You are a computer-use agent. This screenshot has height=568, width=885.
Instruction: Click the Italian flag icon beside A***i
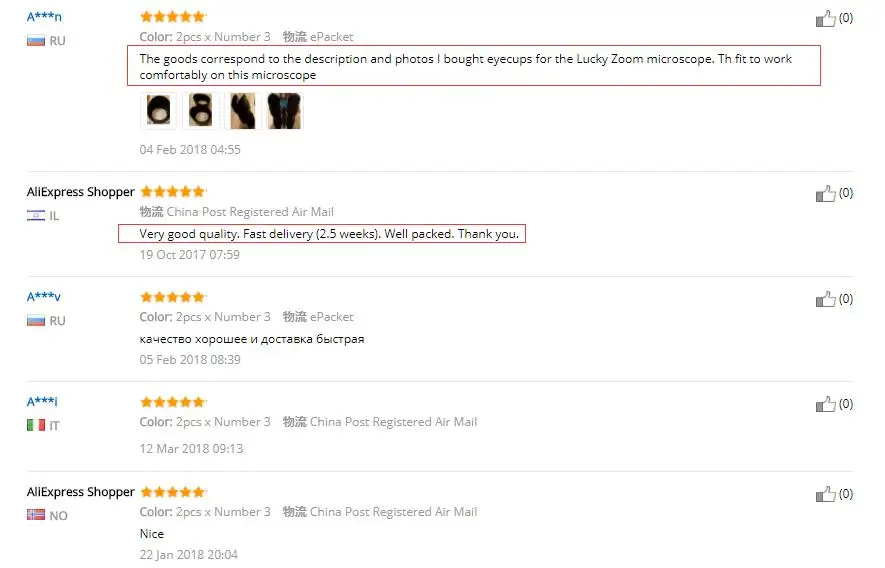[x=36, y=425]
